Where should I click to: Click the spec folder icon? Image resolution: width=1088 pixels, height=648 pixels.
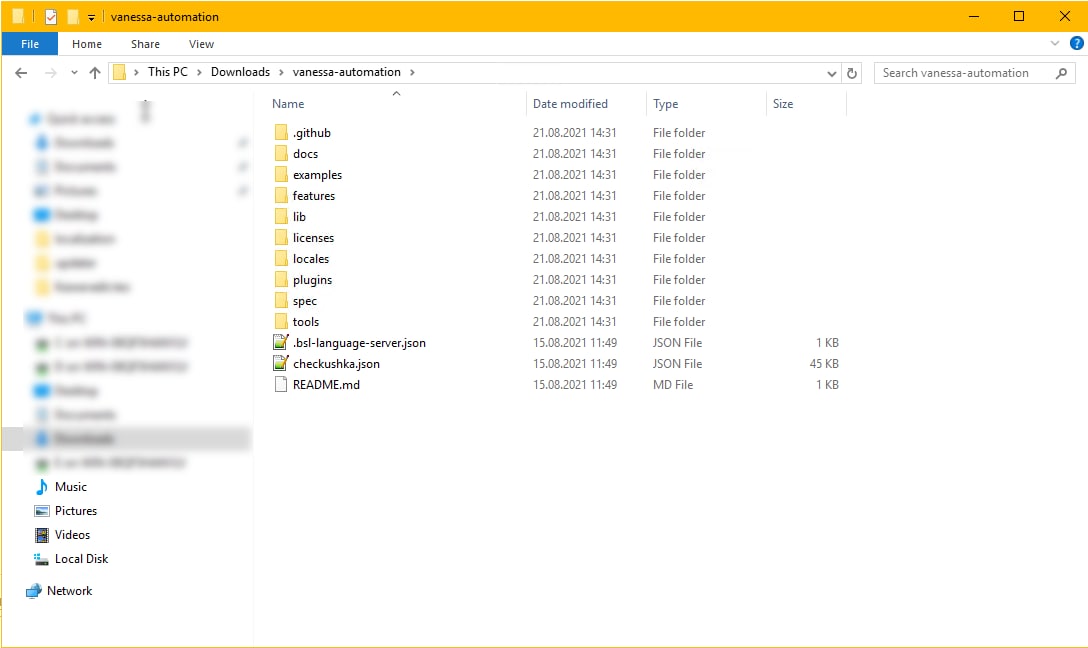(x=281, y=300)
